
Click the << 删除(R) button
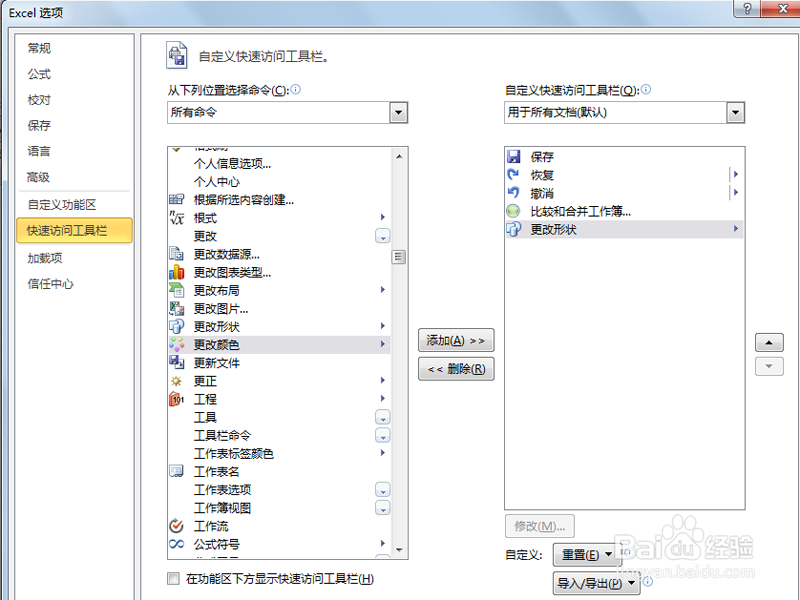[456, 369]
